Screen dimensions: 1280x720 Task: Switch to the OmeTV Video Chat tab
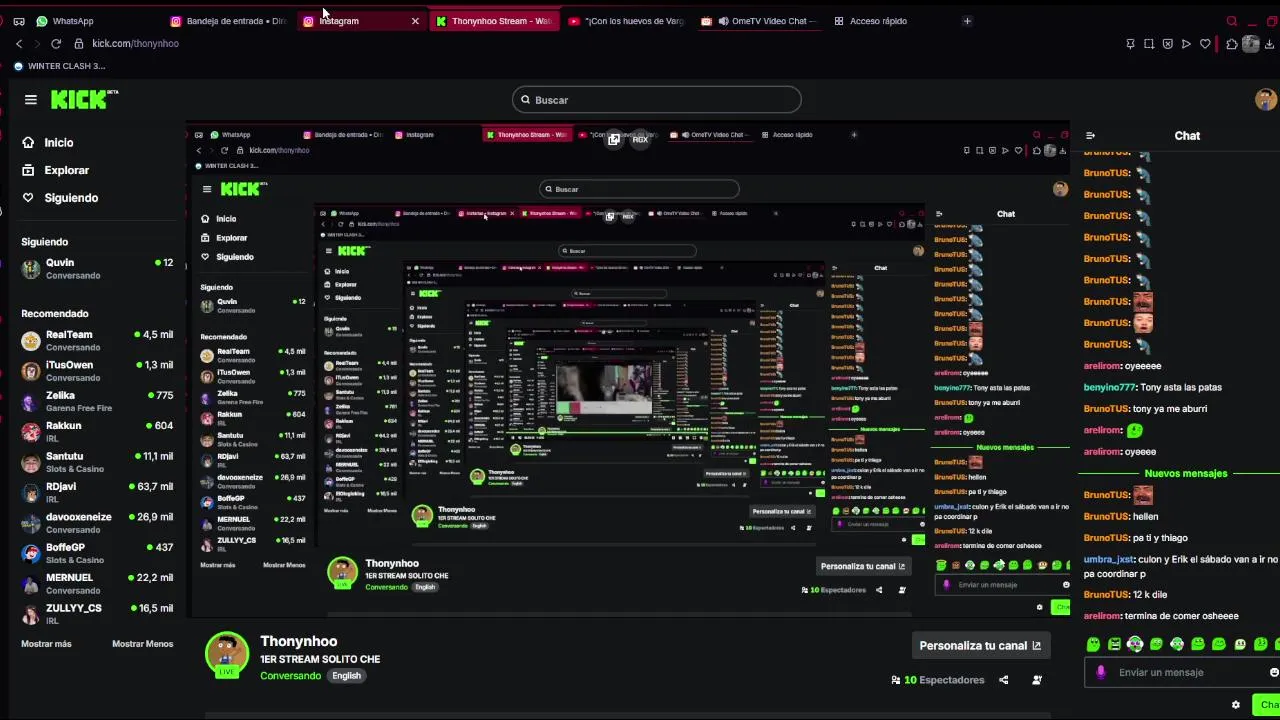pos(760,21)
